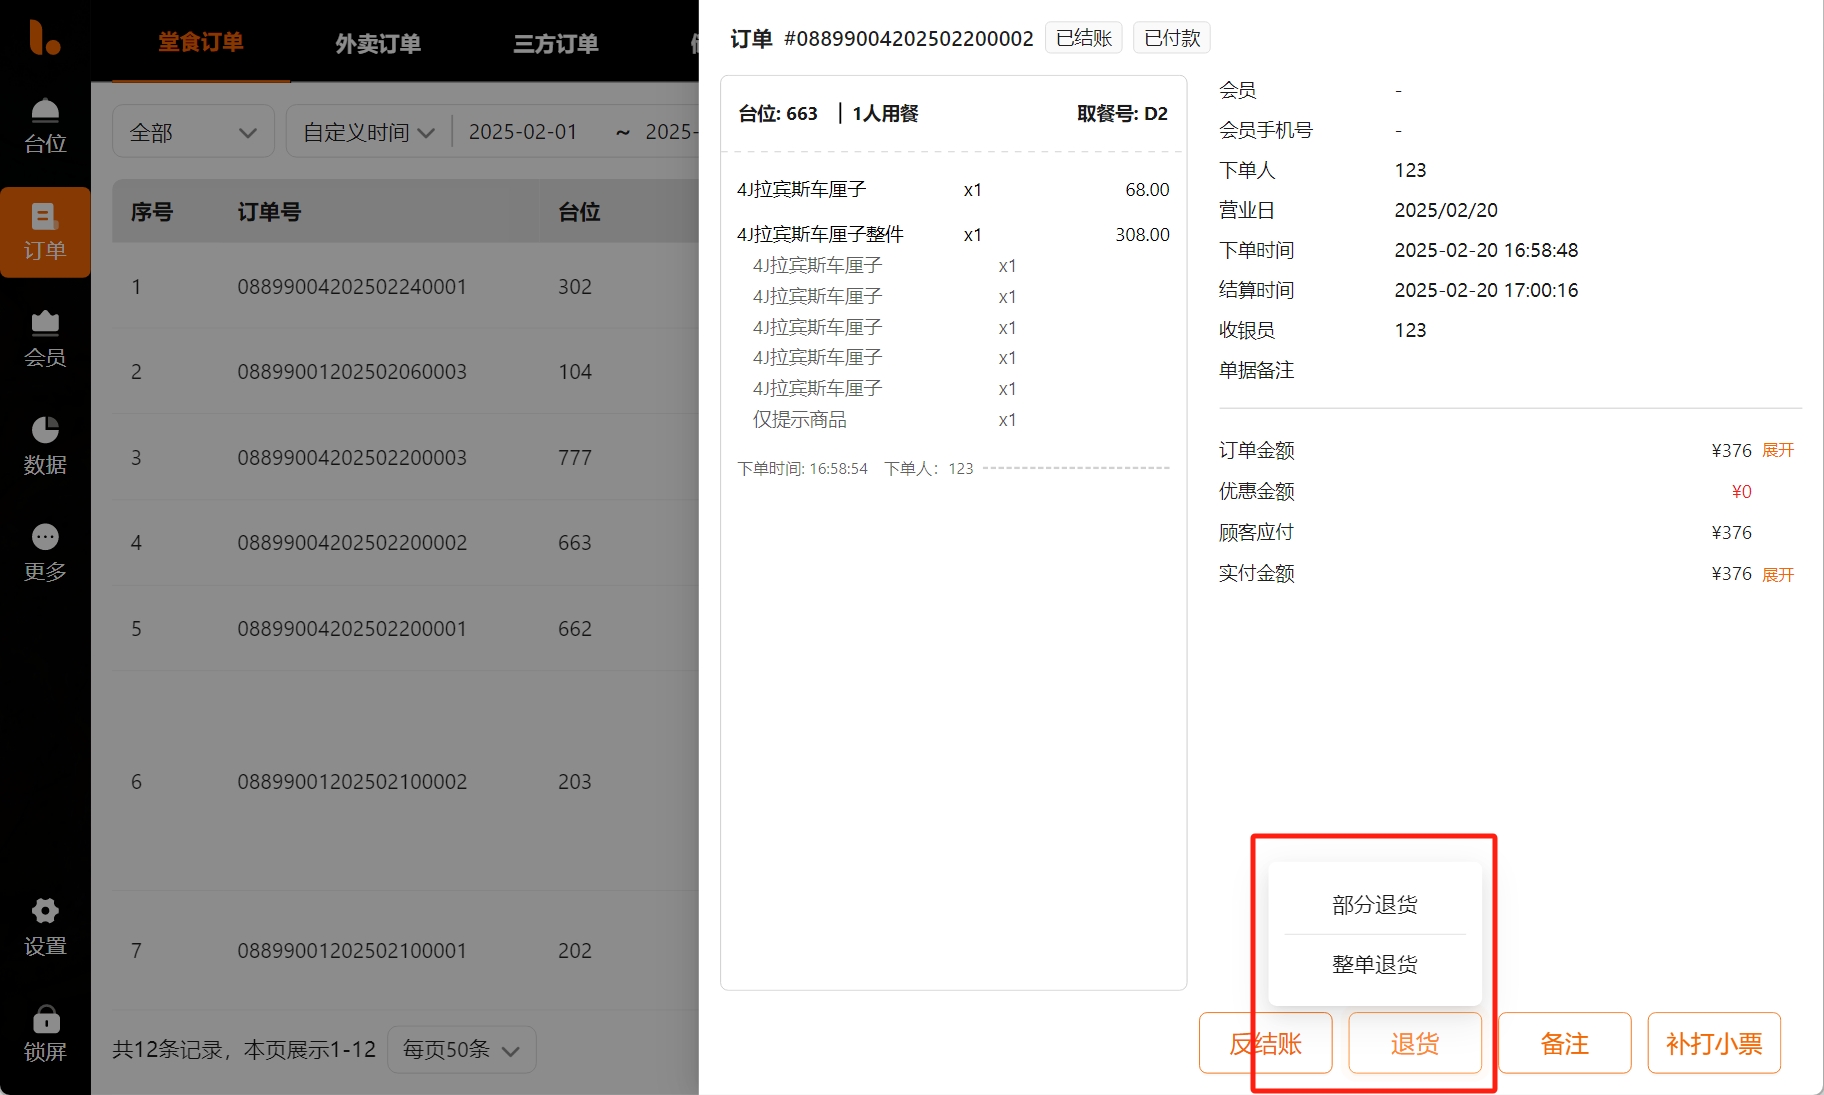Image resolution: width=1824 pixels, height=1095 pixels.
Task: Click the 退货 button
Action: coord(1415,1044)
